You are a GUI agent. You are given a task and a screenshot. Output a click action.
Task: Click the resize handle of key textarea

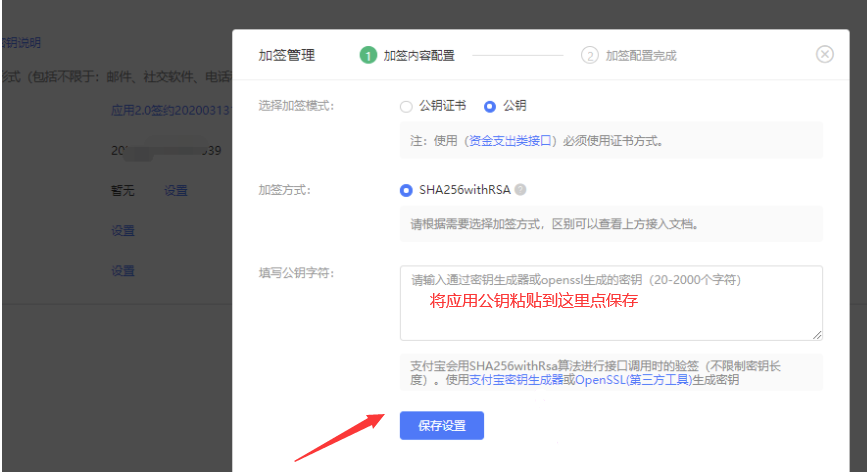tap(817, 335)
